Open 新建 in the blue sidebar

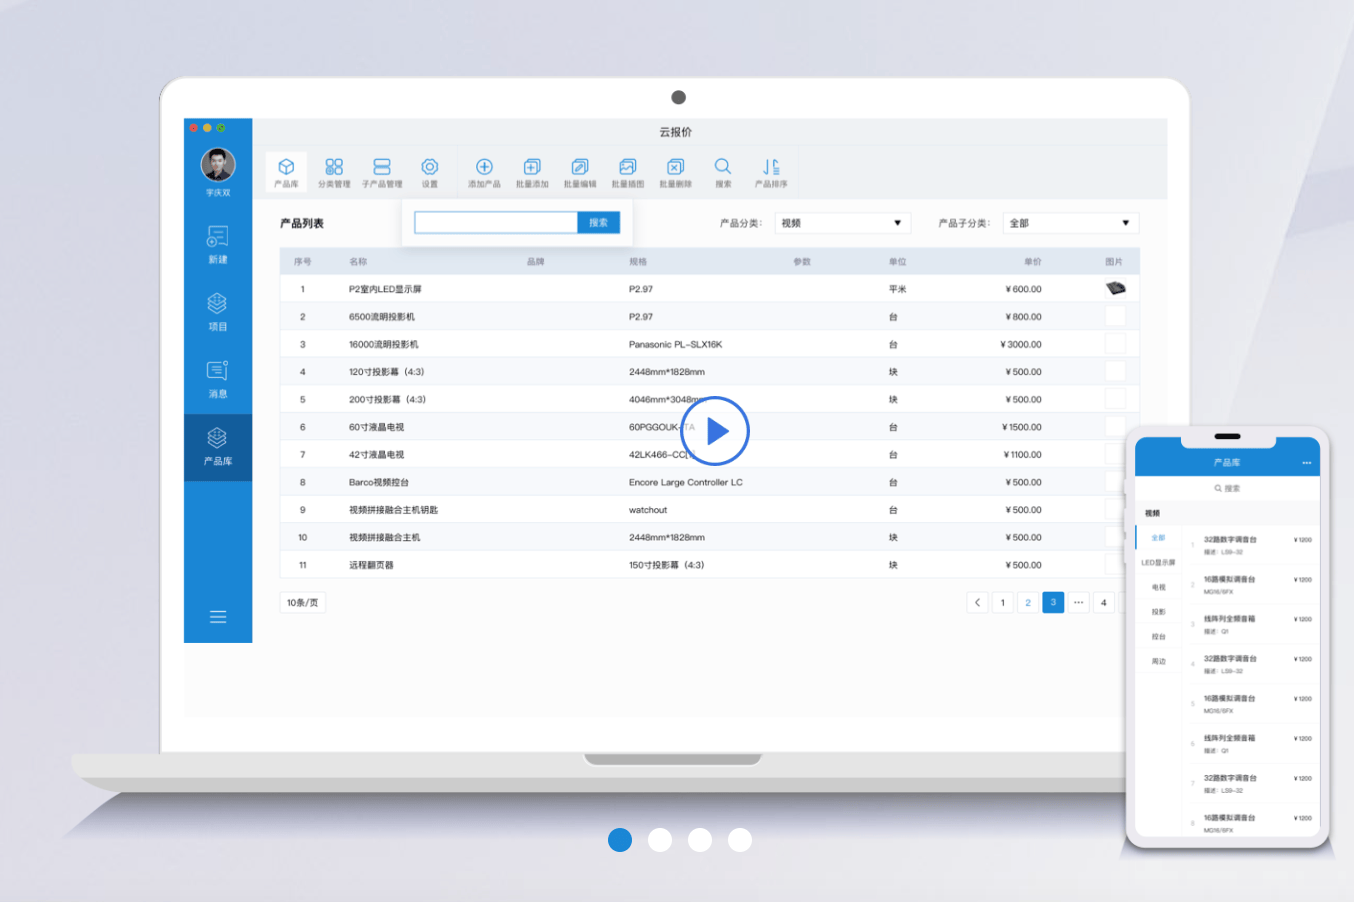pos(218,245)
